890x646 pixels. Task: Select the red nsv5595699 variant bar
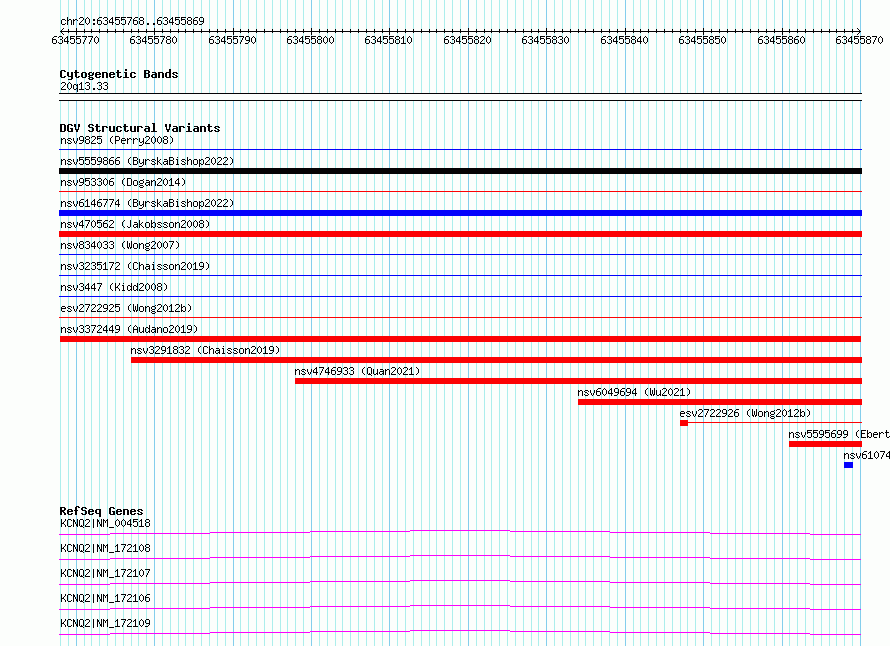tap(825, 444)
